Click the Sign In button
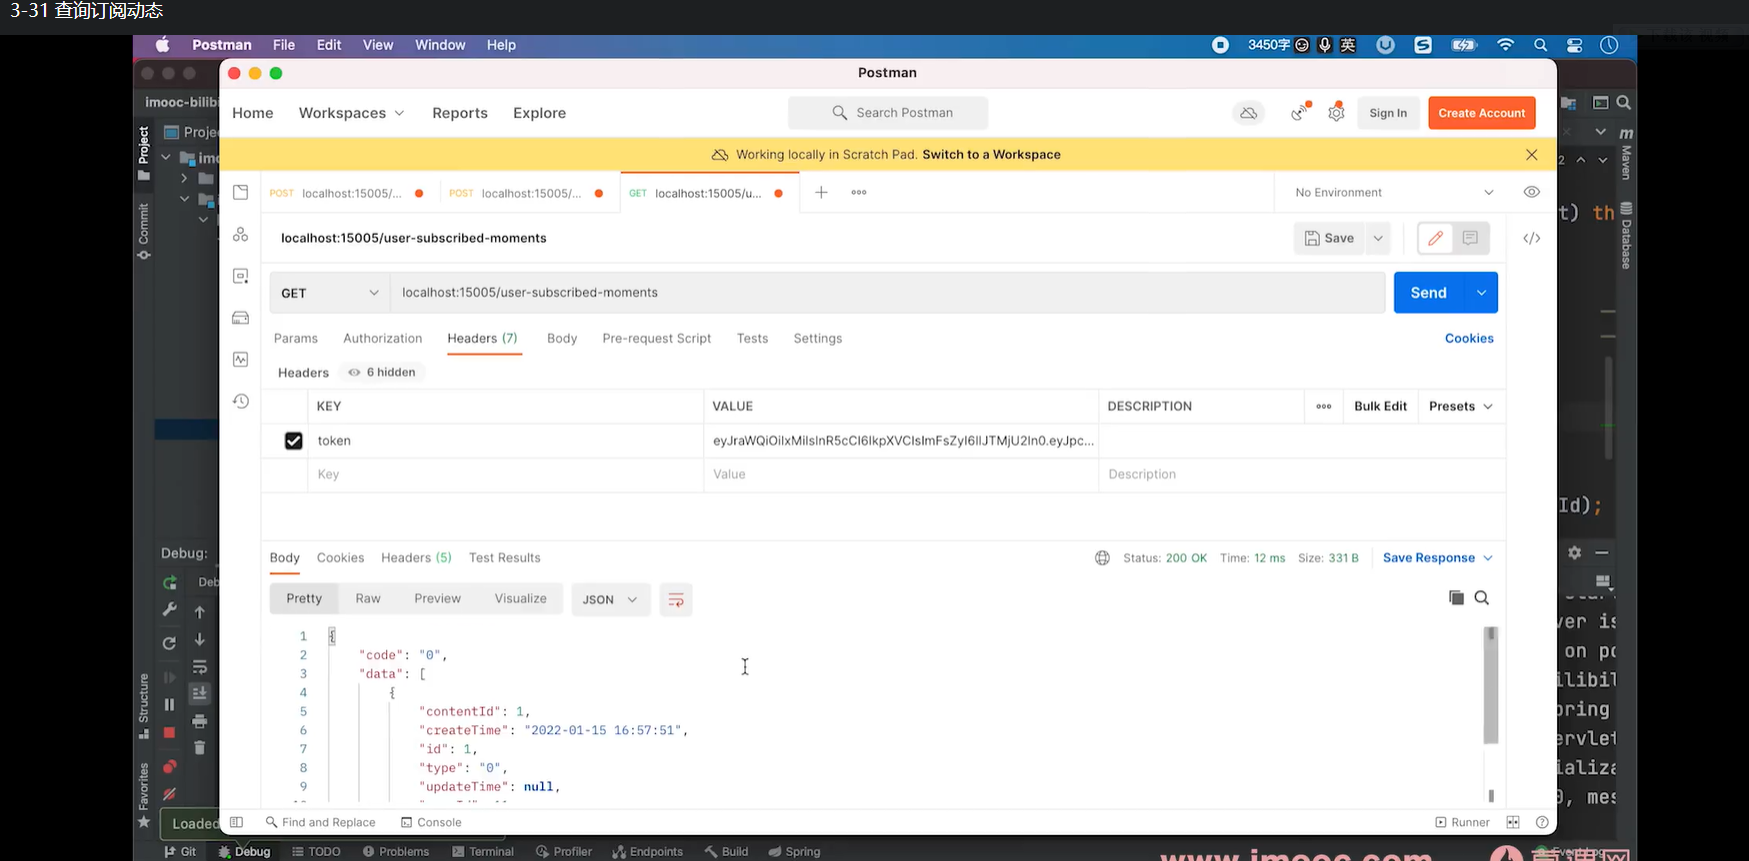1749x861 pixels. [1388, 113]
